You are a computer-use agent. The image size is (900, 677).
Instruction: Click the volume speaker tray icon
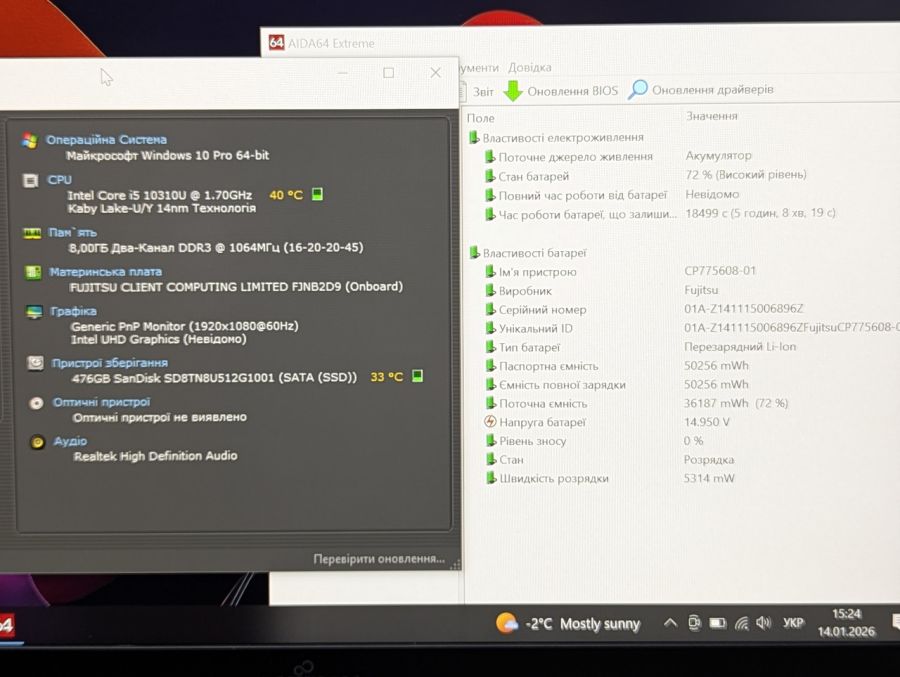[x=763, y=622]
